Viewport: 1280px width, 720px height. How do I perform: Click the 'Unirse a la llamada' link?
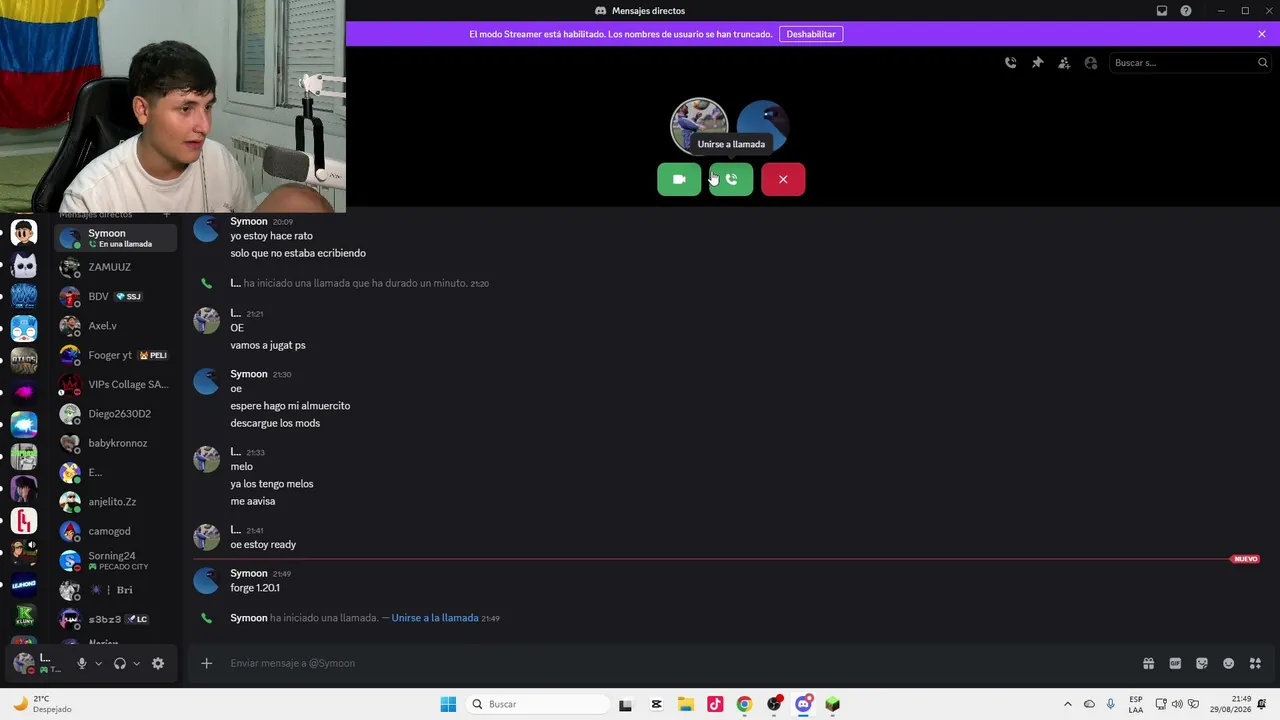click(435, 618)
